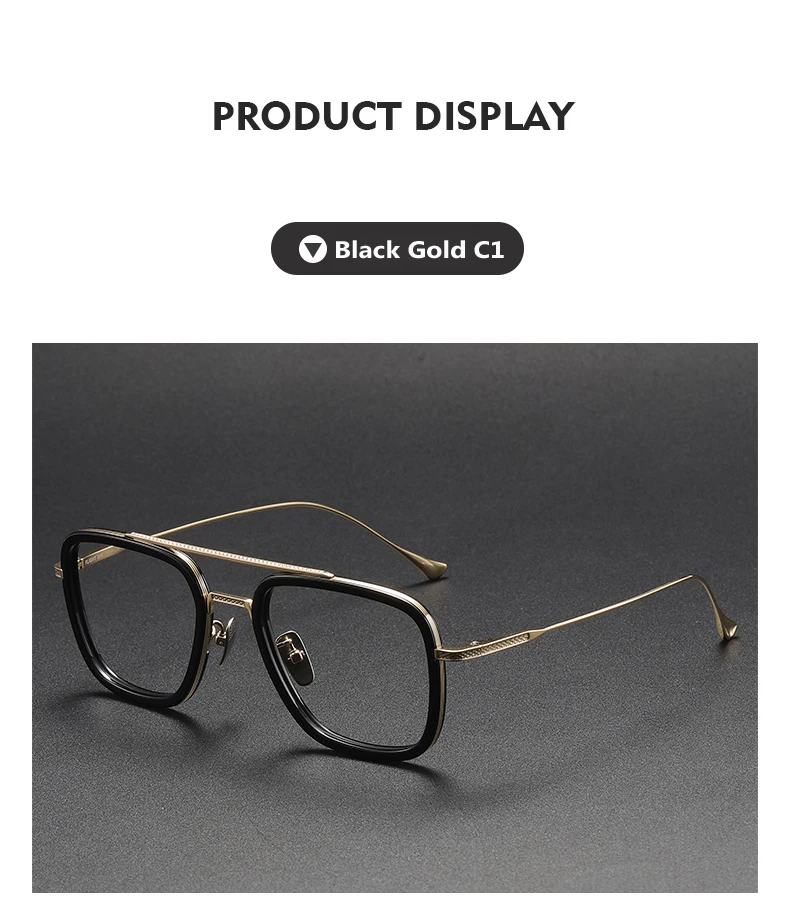790x897 pixels.
Task: Click the C1 code in the badge
Action: point(489,250)
